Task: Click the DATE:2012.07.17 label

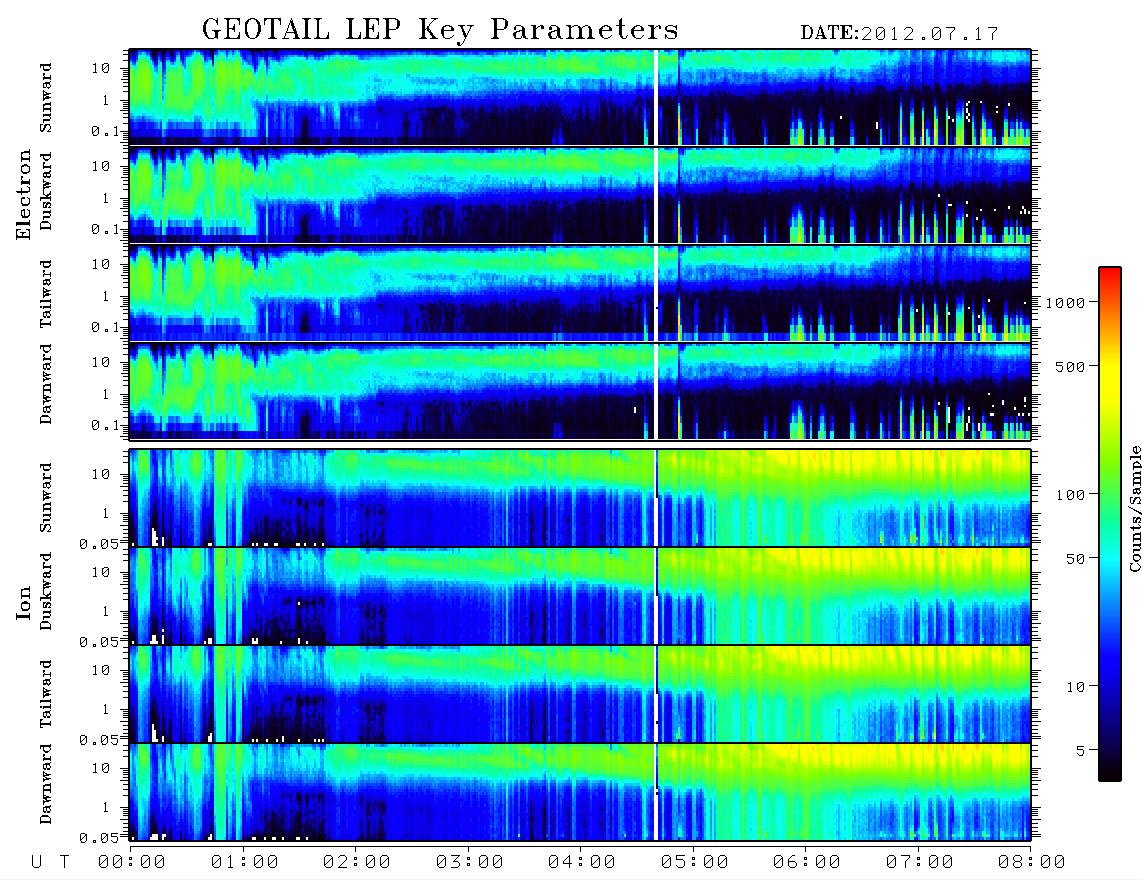Action: tap(899, 34)
